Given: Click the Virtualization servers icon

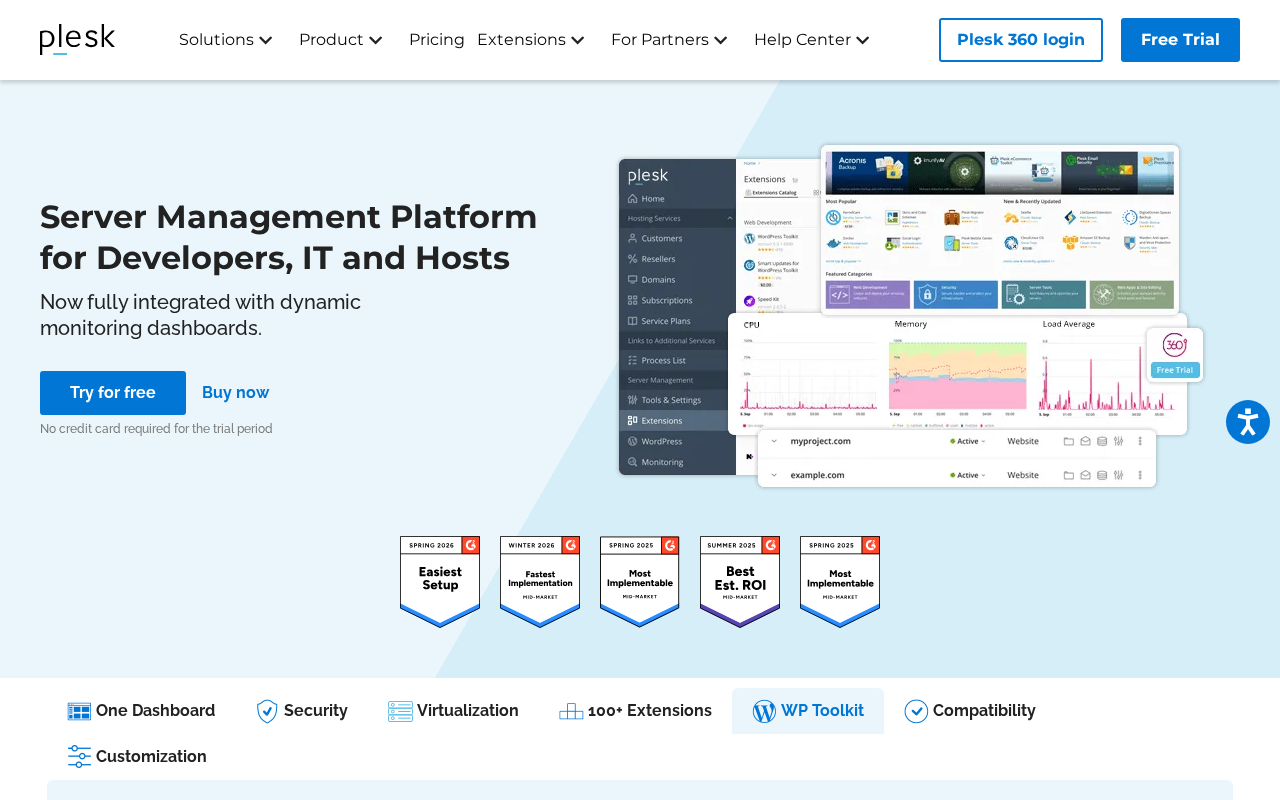Looking at the screenshot, I should coord(400,711).
